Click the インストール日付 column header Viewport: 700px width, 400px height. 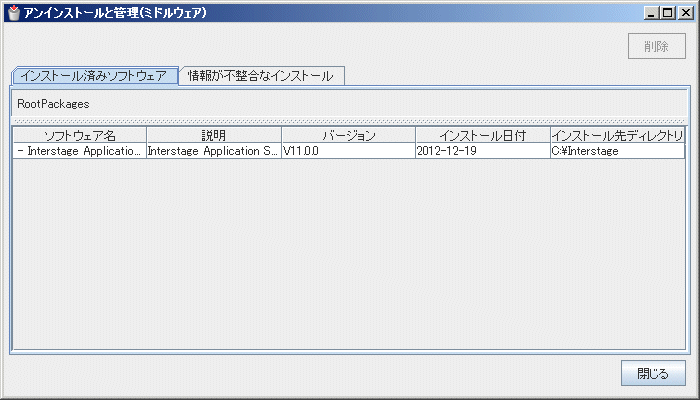click(483, 135)
